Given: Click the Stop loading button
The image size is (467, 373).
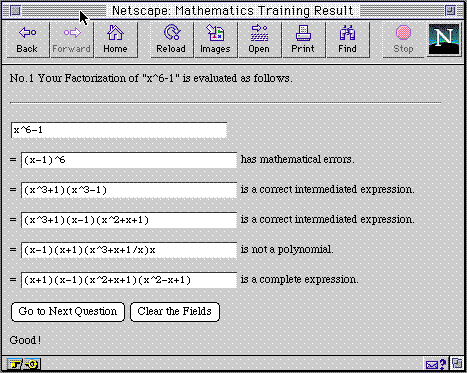Looking at the screenshot, I should coord(403,40).
